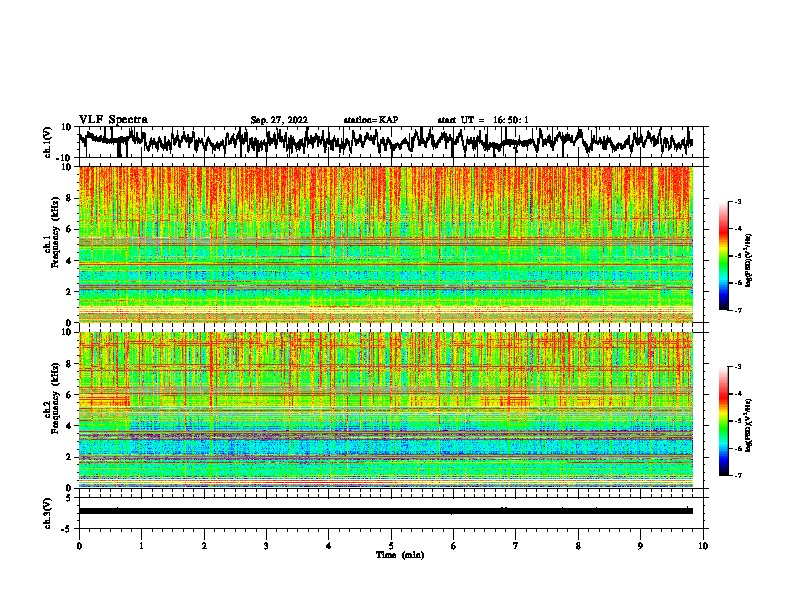Click the "station=KAP" header label
Screen dimensions: 792x612
pyautogui.click(x=371, y=120)
